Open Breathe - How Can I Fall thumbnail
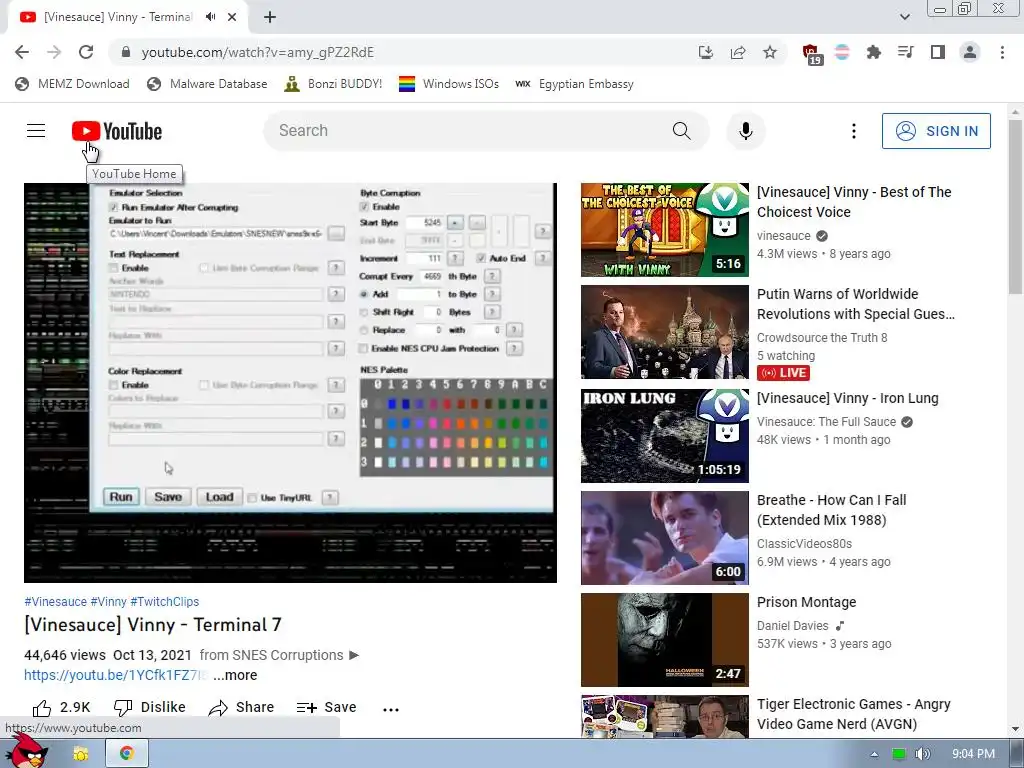This screenshot has width=1024, height=768. (665, 538)
